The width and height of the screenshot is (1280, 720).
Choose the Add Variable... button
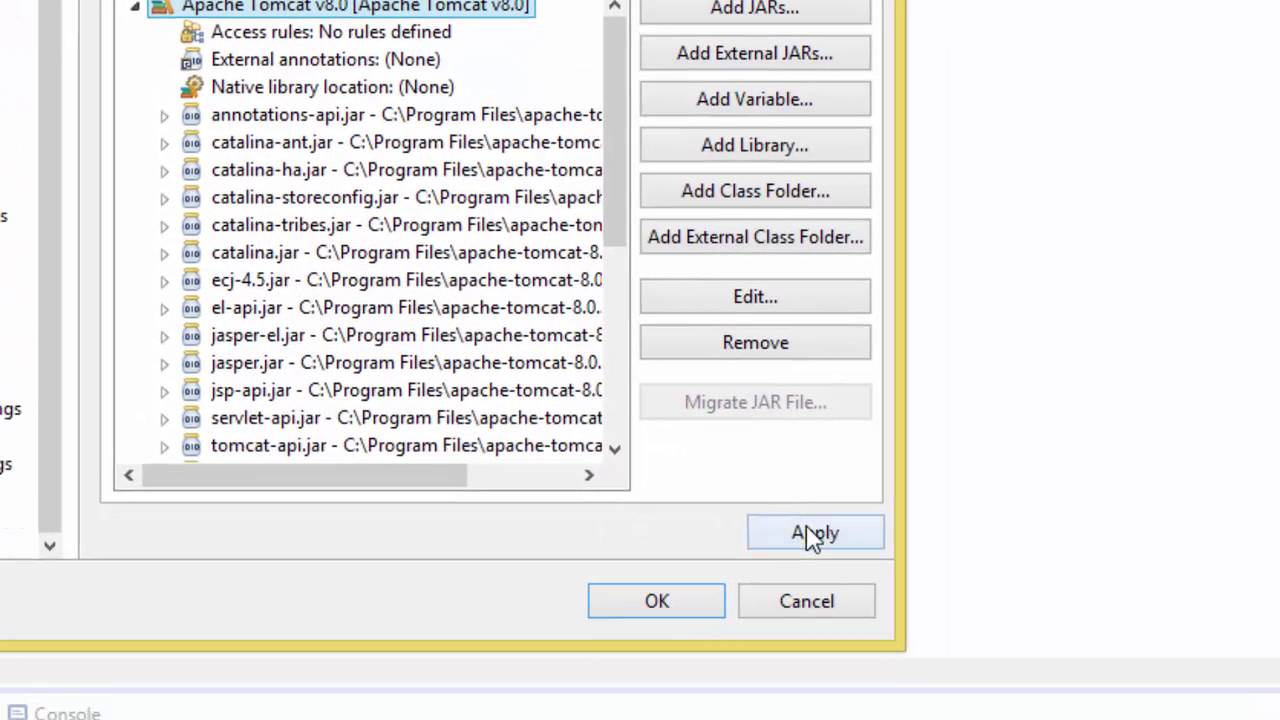pos(755,99)
